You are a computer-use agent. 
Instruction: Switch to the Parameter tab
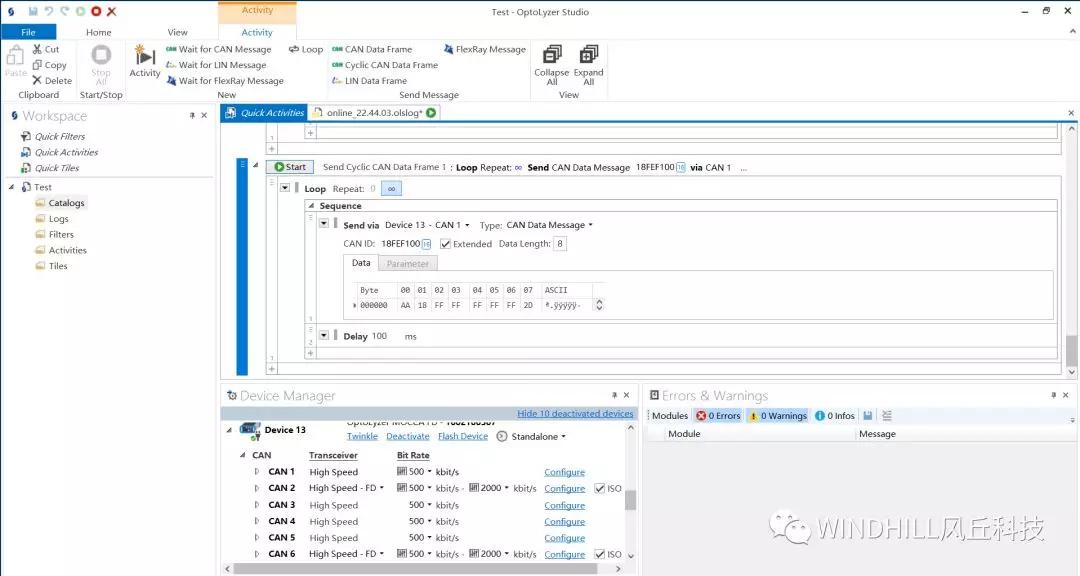click(x=407, y=264)
